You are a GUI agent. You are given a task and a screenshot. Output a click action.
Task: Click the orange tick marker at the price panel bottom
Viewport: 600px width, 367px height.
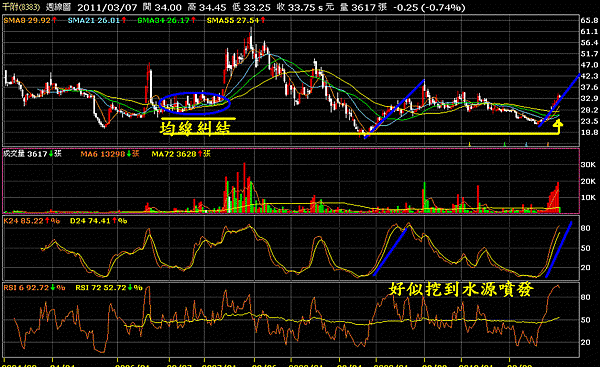548,144
